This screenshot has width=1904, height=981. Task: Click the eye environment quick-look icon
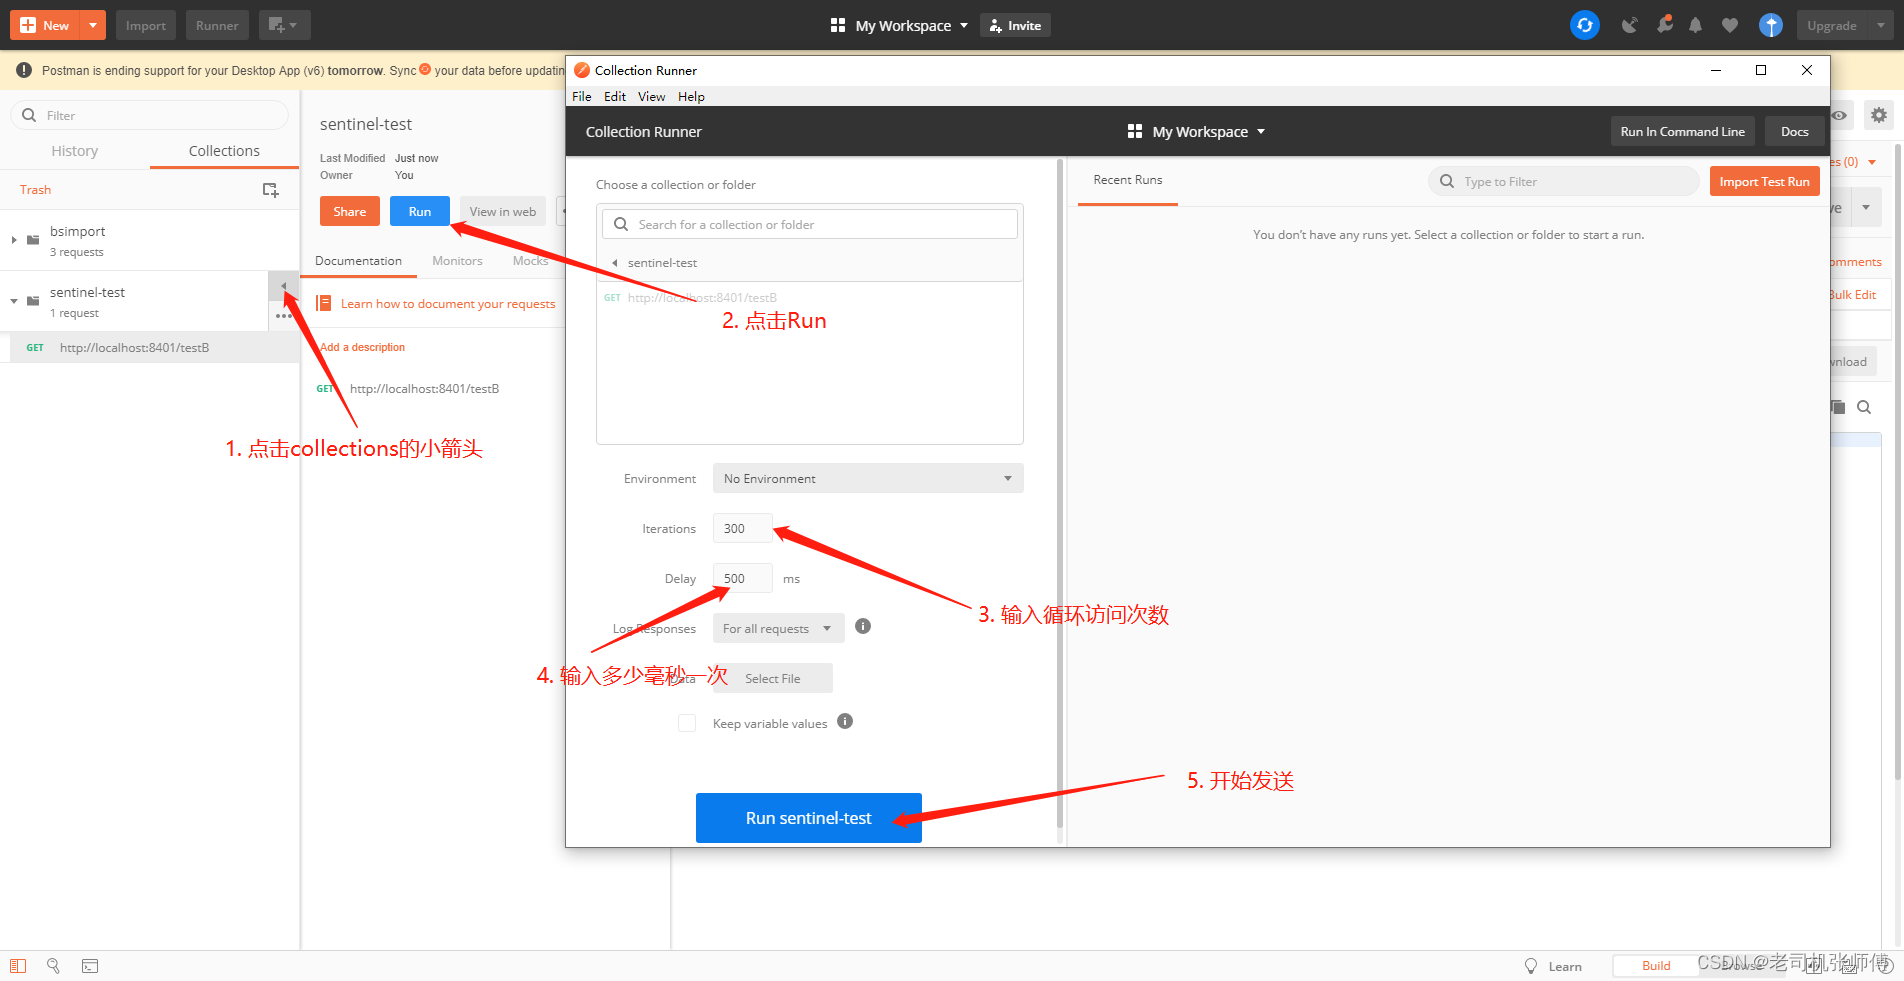coord(1840,115)
